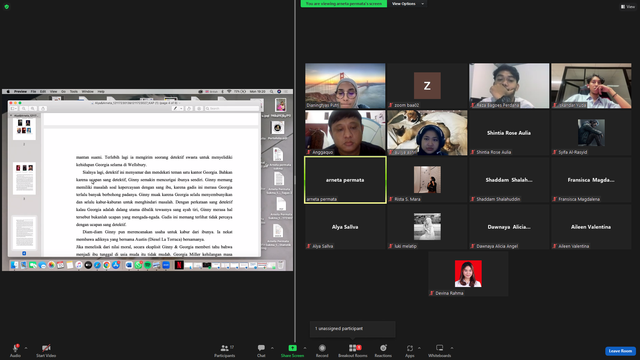
Task: Click the markup pen icon in shared Preview toolbar
Action: click(x=175, y=109)
